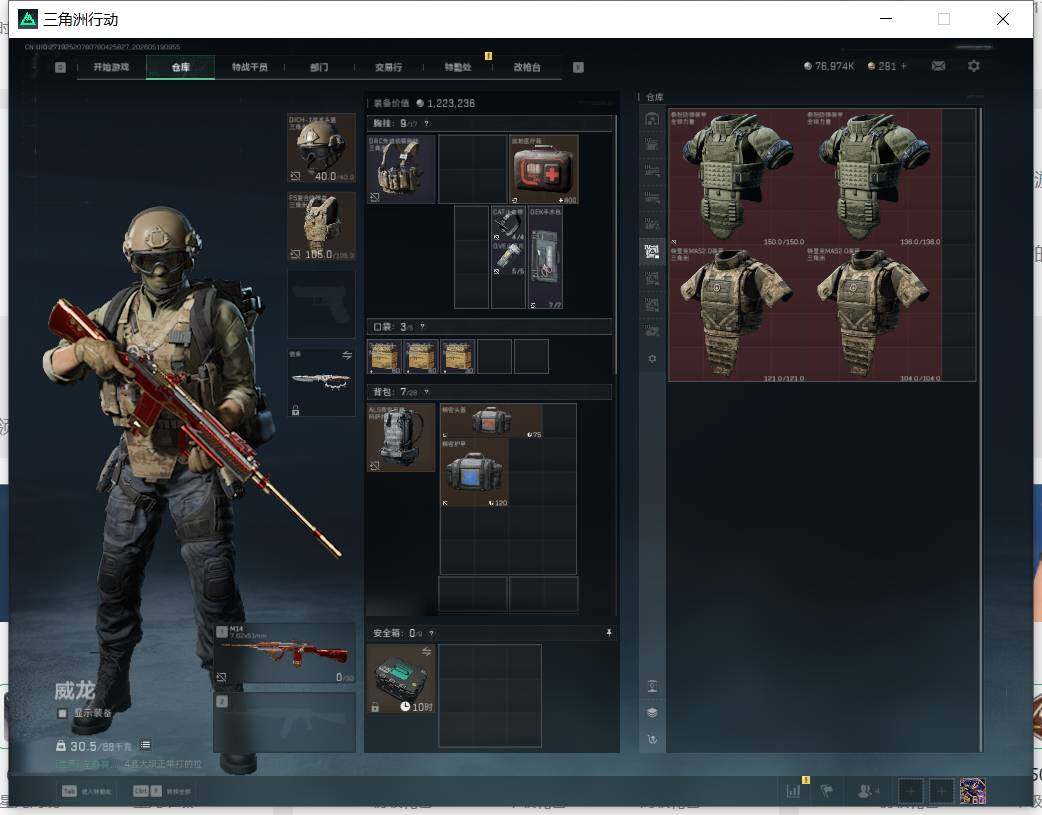1042x815 pixels.
Task: Open the weight details list icon
Action: (x=146, y=745)
